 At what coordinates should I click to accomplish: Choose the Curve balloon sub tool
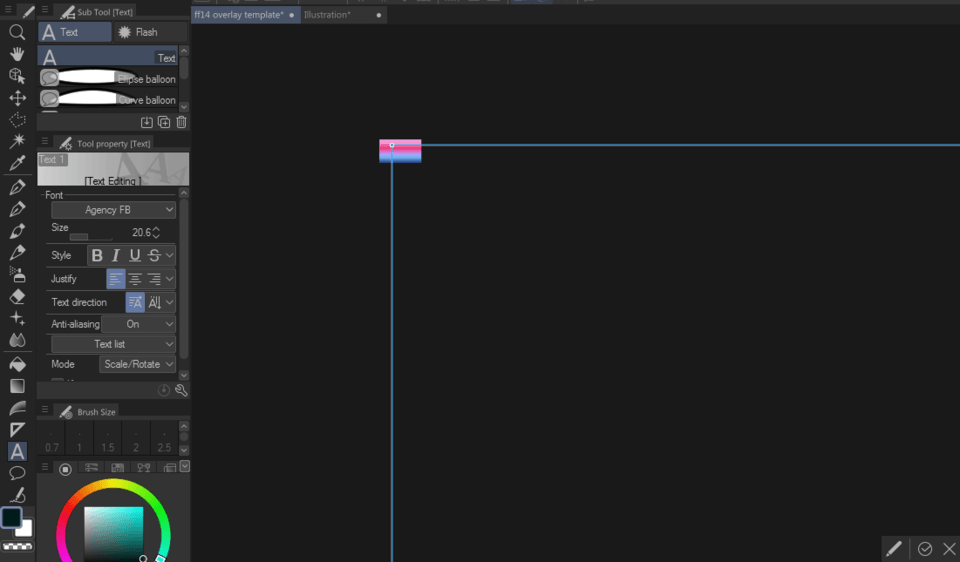[x=108, y=99]
